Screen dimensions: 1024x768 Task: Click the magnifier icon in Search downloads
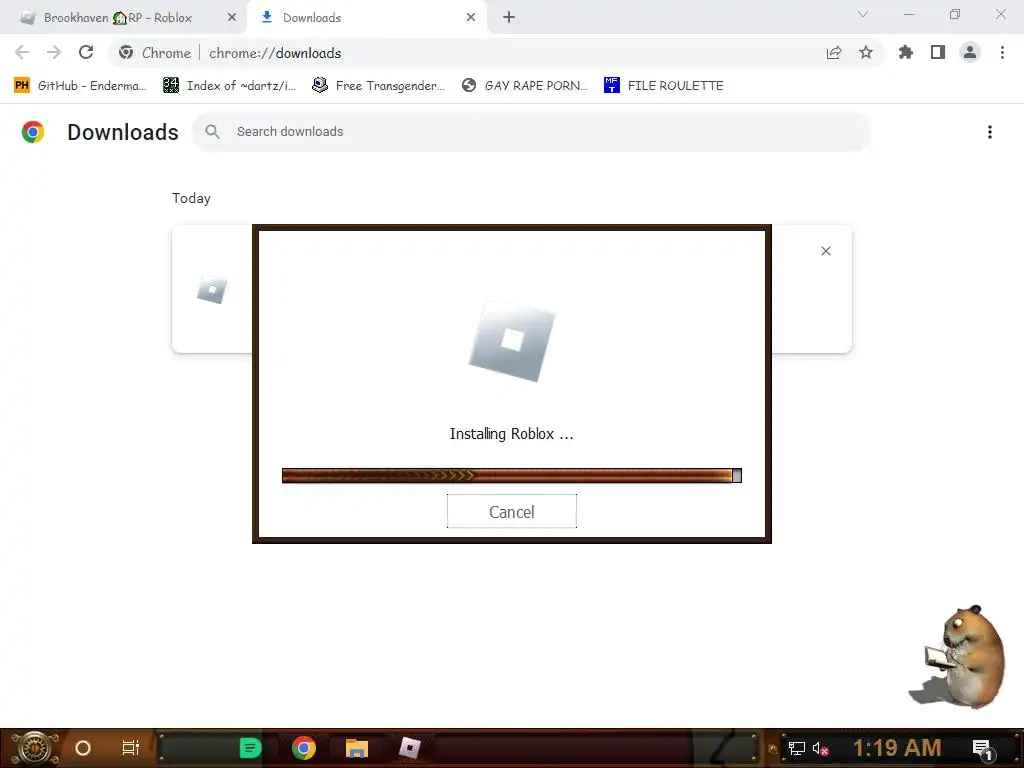point(212,132)
